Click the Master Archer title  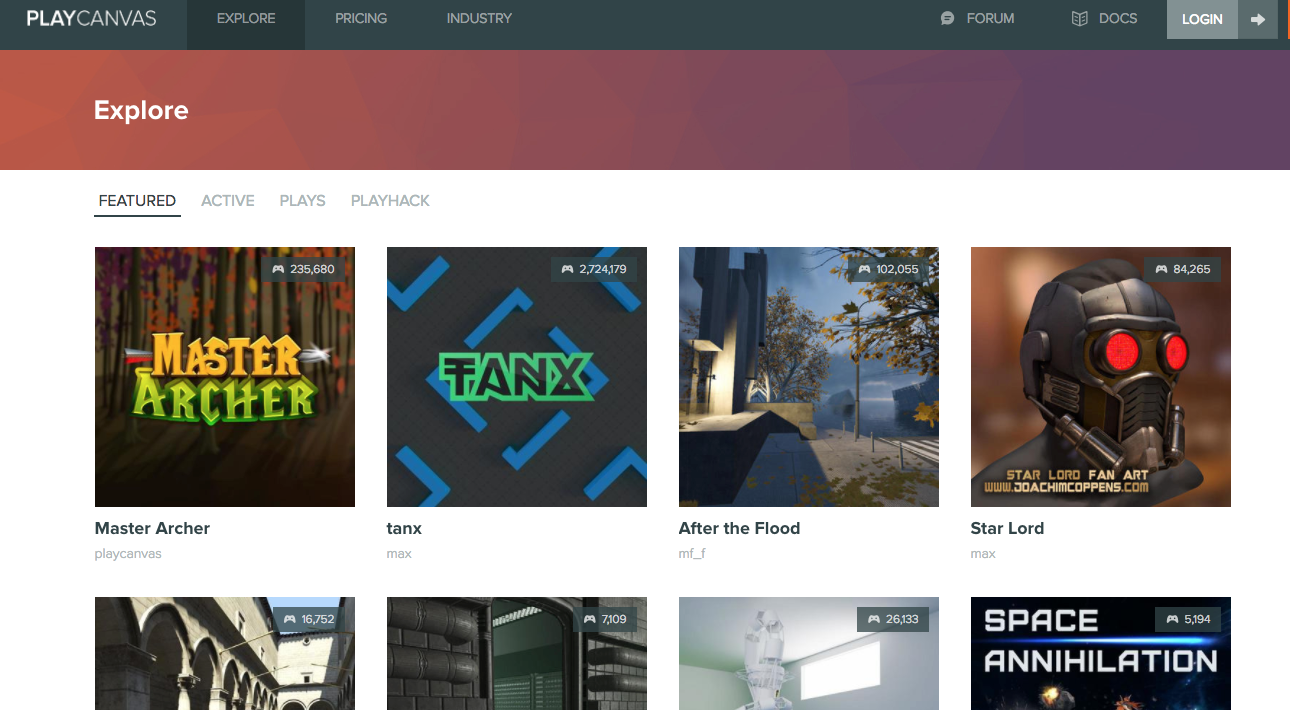click(152, 528)
